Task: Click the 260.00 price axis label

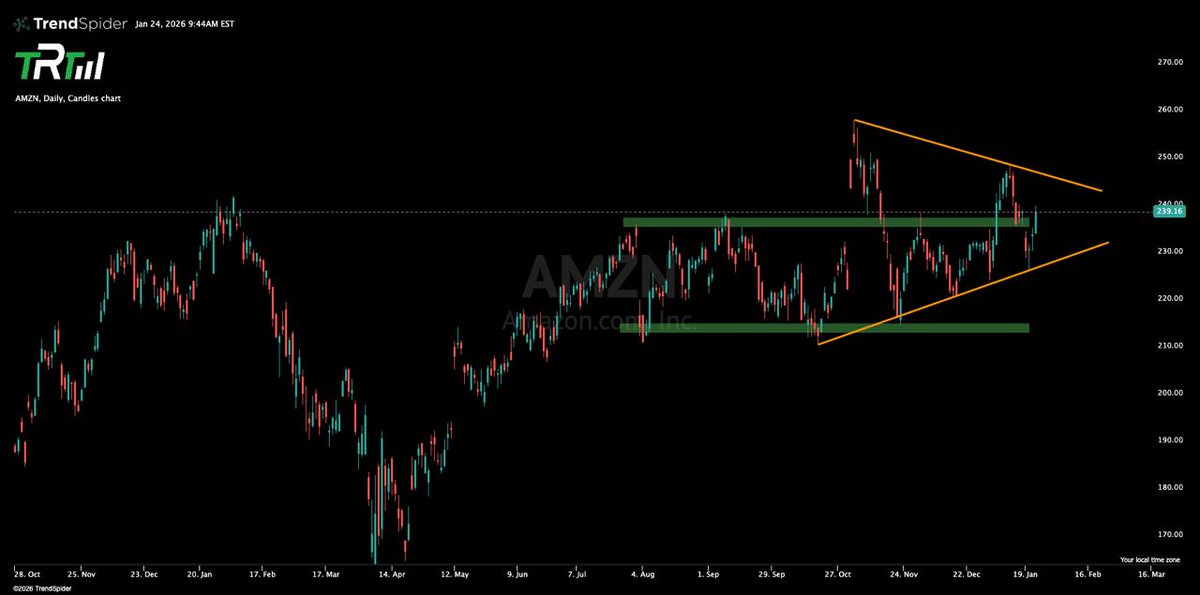Action: pos(1170,109)
